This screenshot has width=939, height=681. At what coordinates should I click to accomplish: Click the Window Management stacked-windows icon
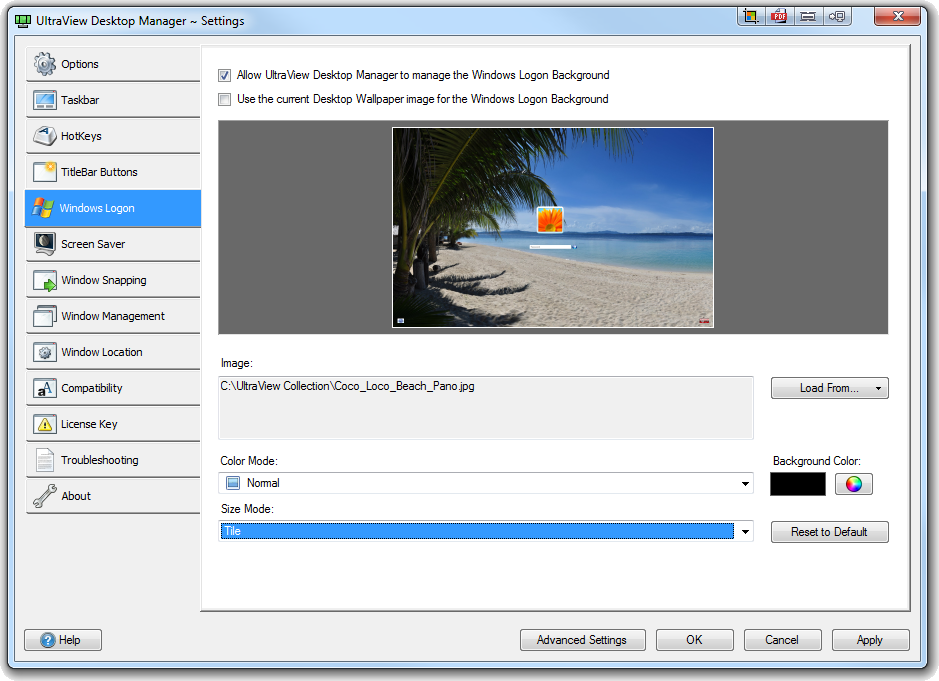45,316
